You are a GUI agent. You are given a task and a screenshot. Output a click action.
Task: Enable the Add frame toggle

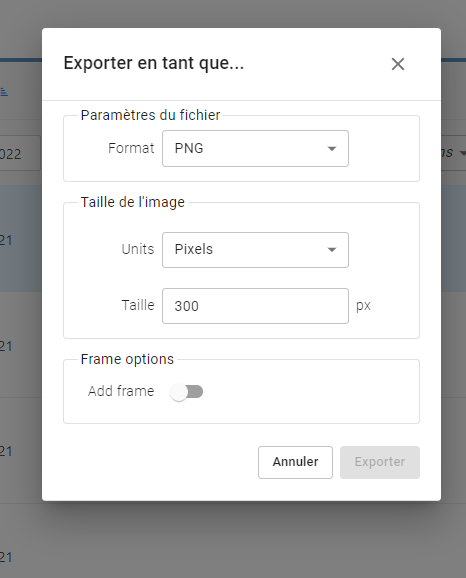pos(187,391)
